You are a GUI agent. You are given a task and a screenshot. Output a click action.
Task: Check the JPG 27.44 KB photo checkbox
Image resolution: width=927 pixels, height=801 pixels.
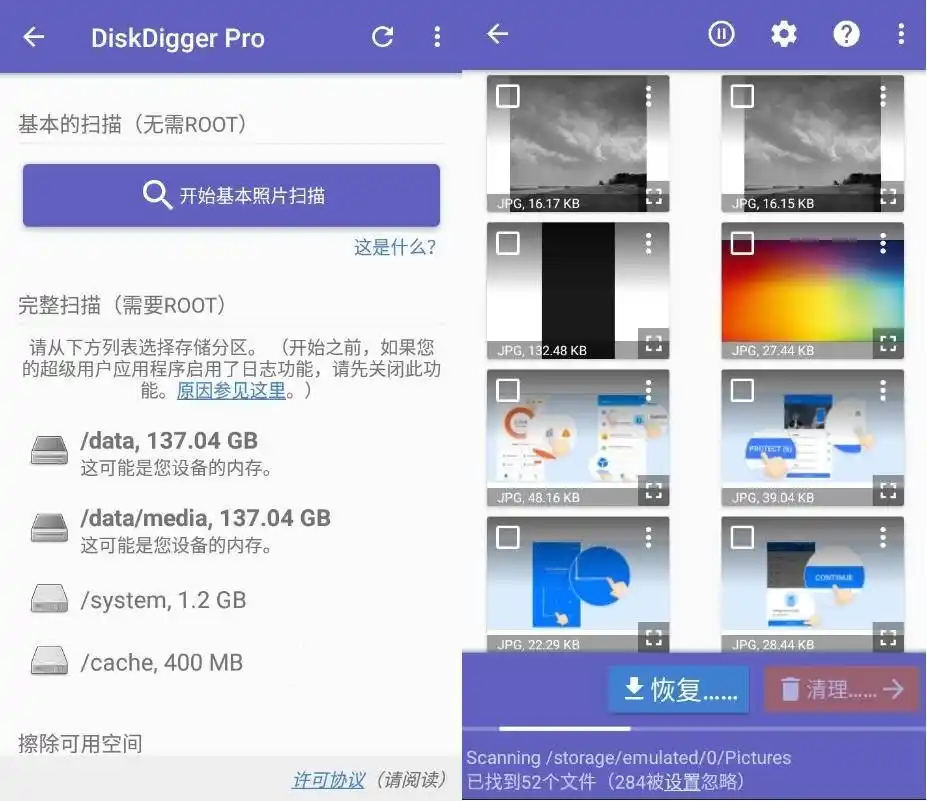(x=742, y=243)
